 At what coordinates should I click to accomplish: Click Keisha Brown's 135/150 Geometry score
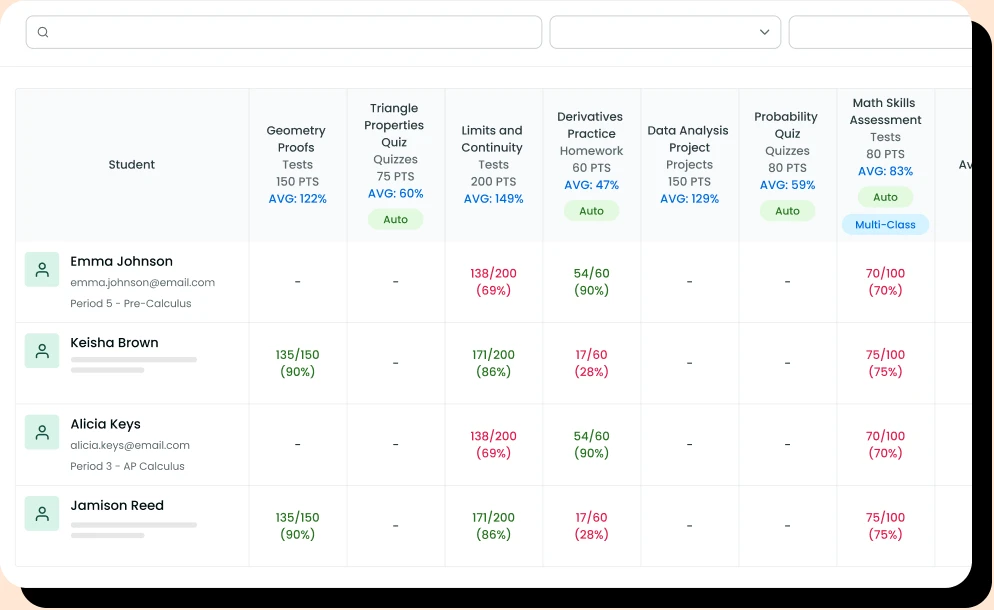pos(297,363)
